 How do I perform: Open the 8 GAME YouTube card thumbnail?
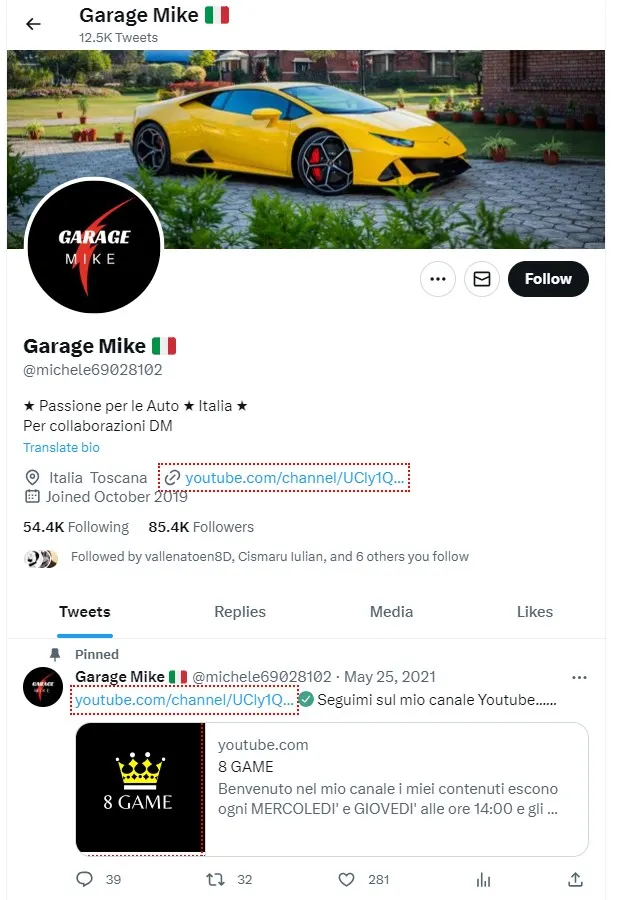[140, 787]
